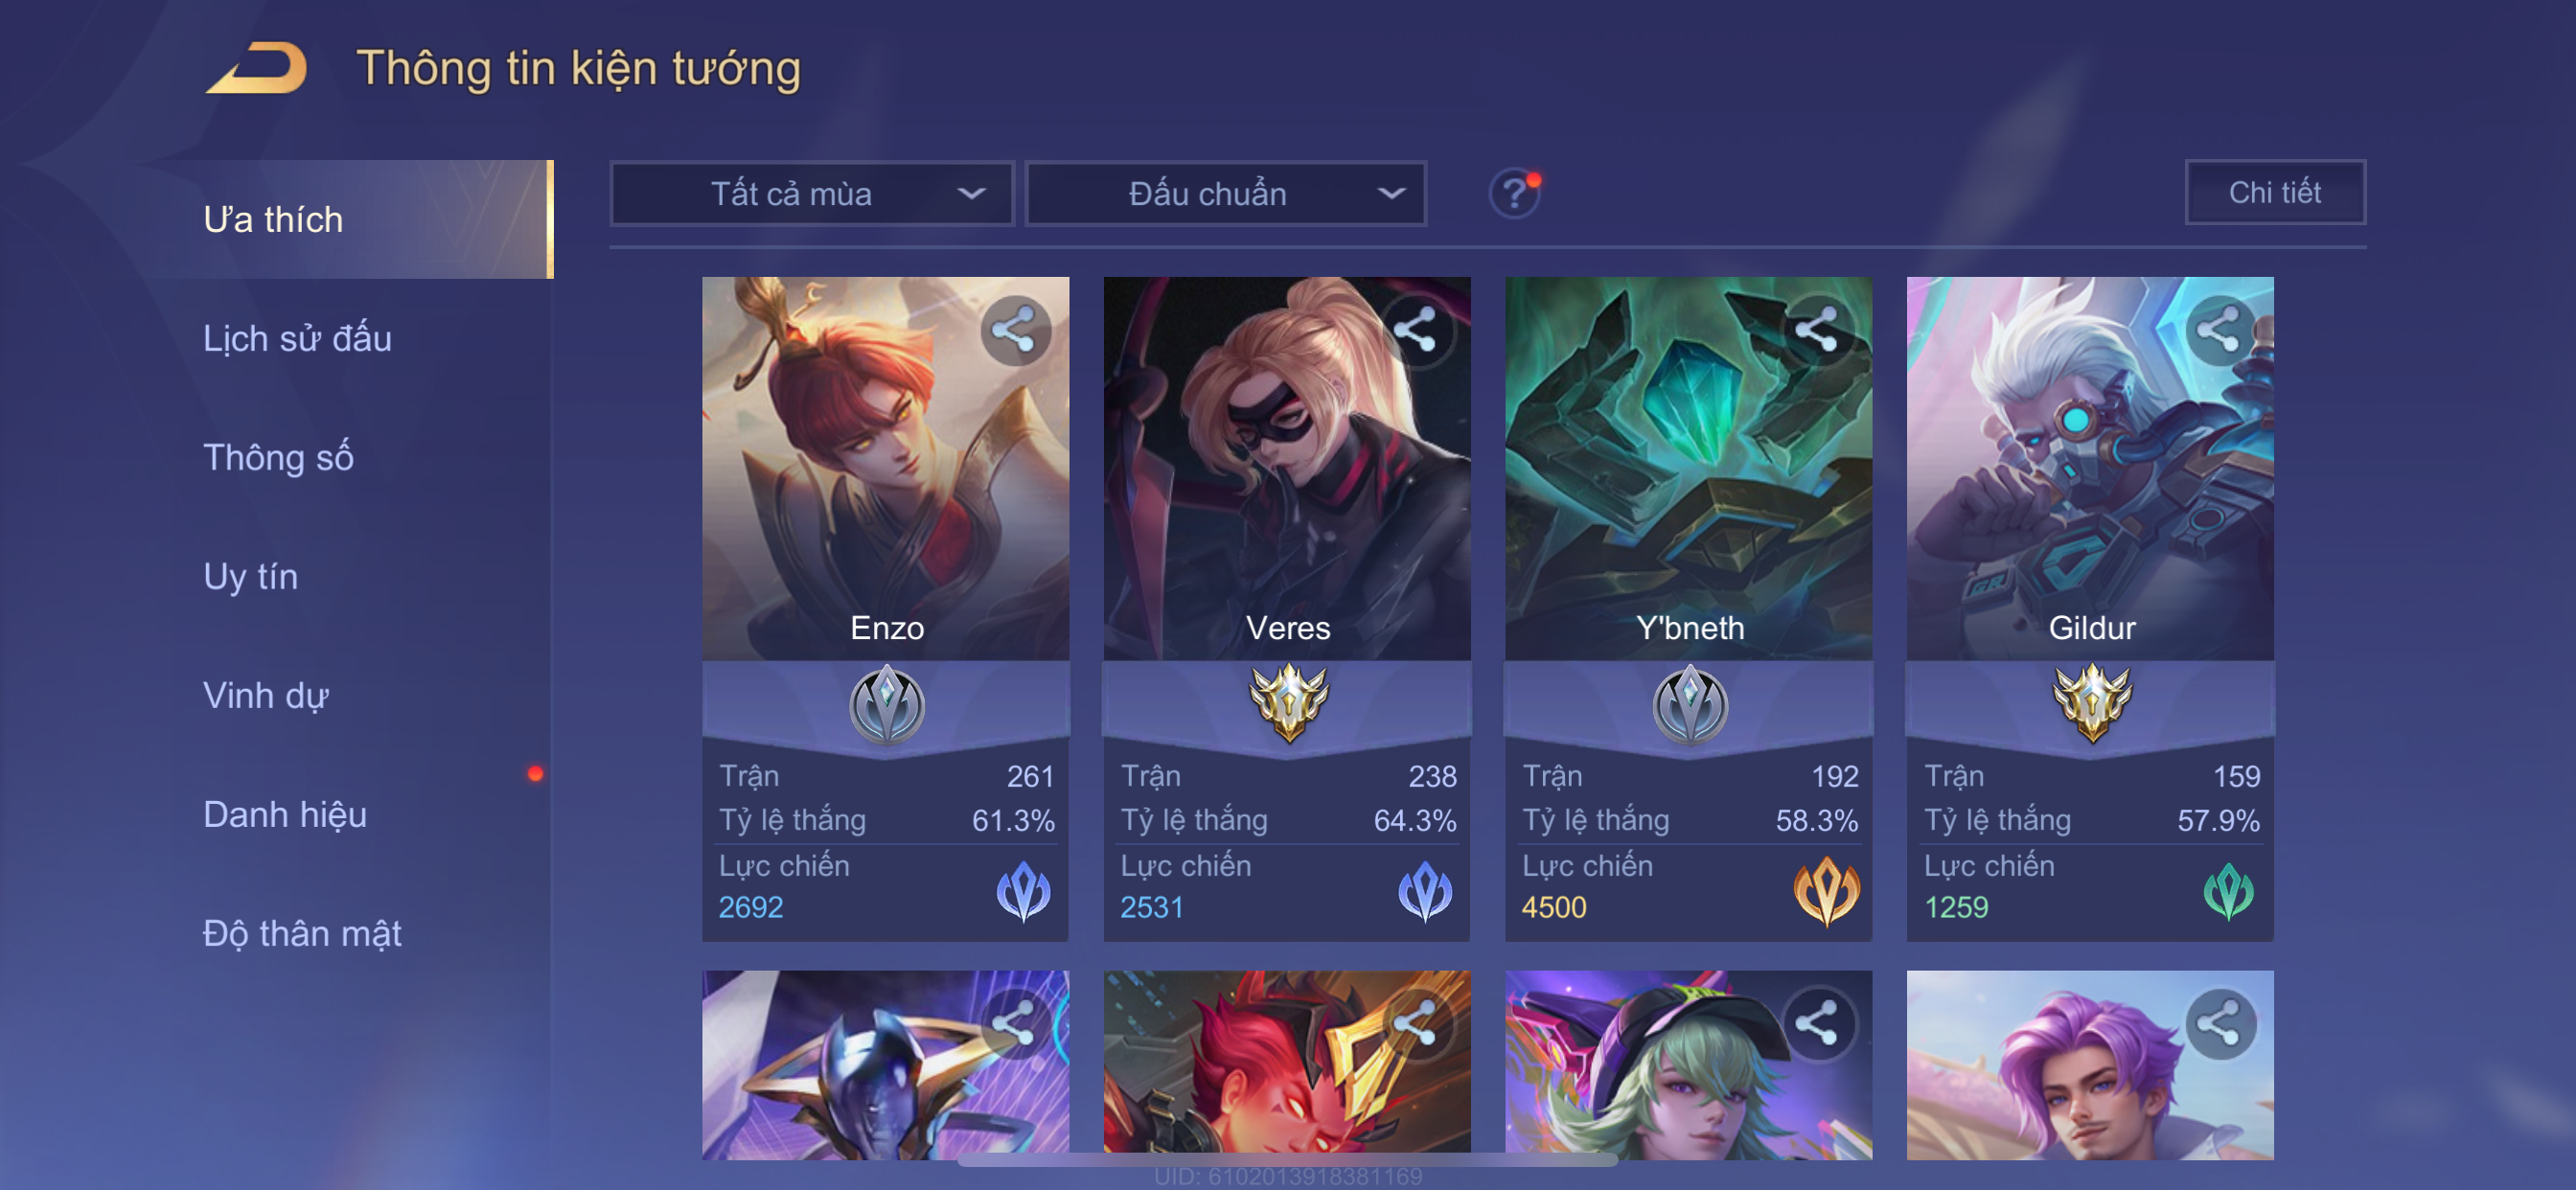The height and width of the screenshot is (1190, 2576).
Task: Tap Enzo's silver proficiency emblem
Action: coord(886,705)
